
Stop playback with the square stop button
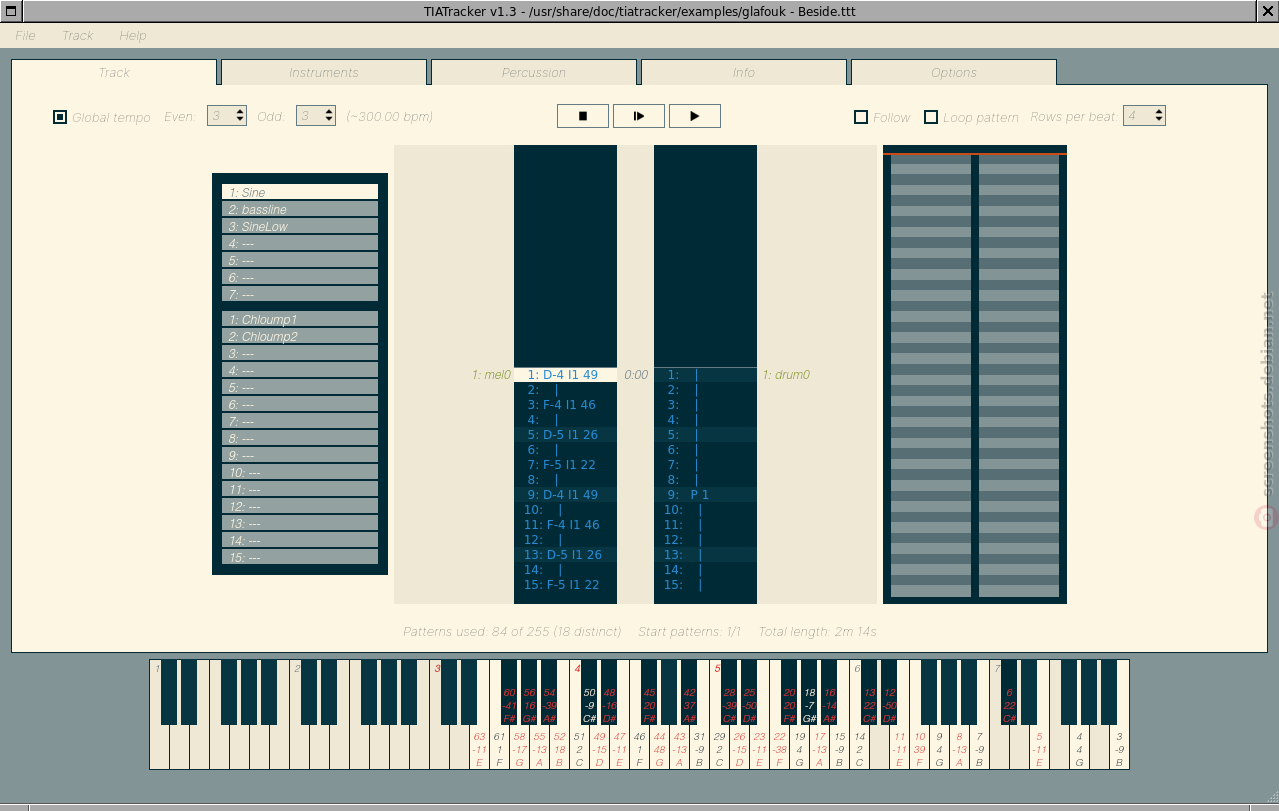click(x=583, y=116)
